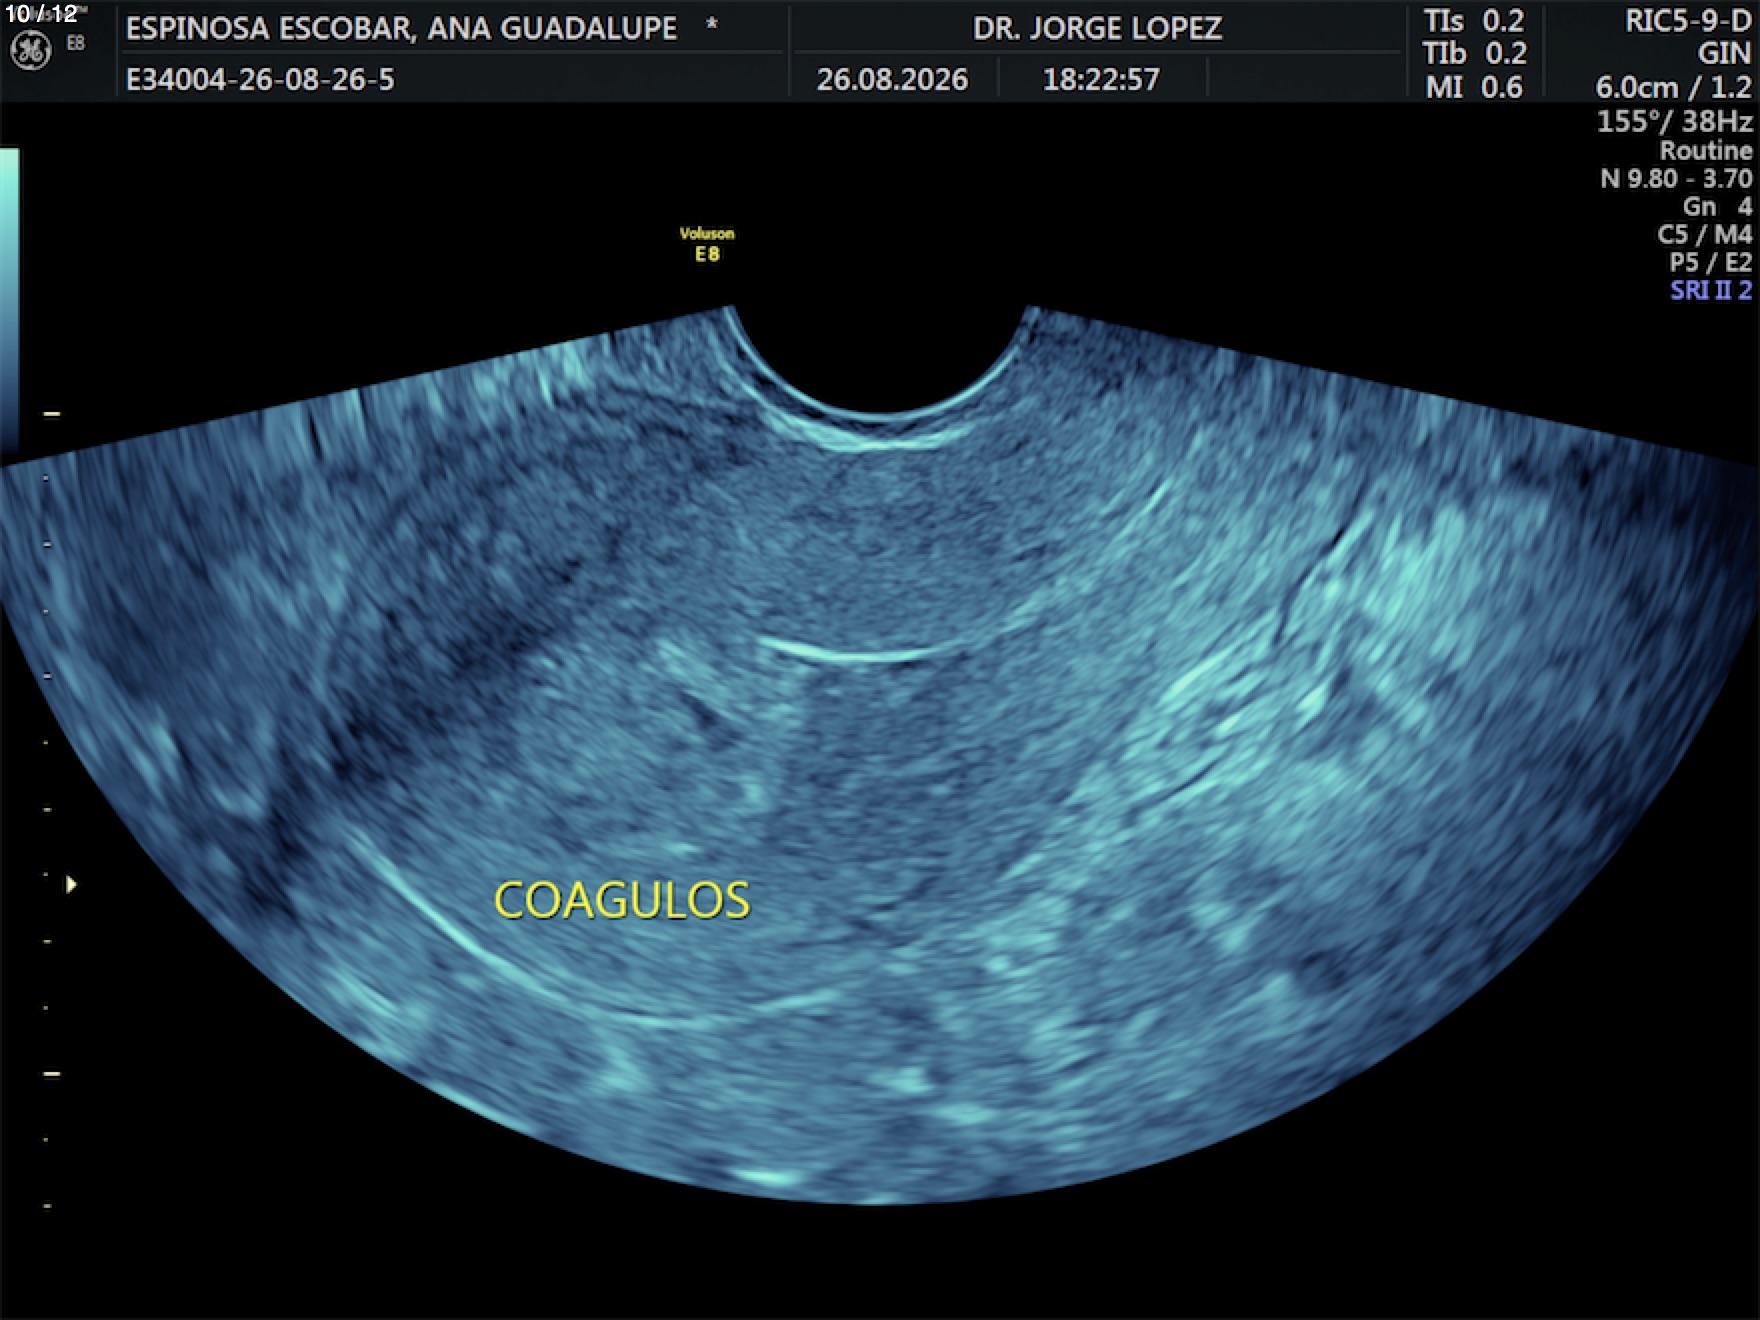The height and width of the screenshot is (1320, 1760).
Task: Click the yellow Voluson E8 probe label
Action: [707, 244]
